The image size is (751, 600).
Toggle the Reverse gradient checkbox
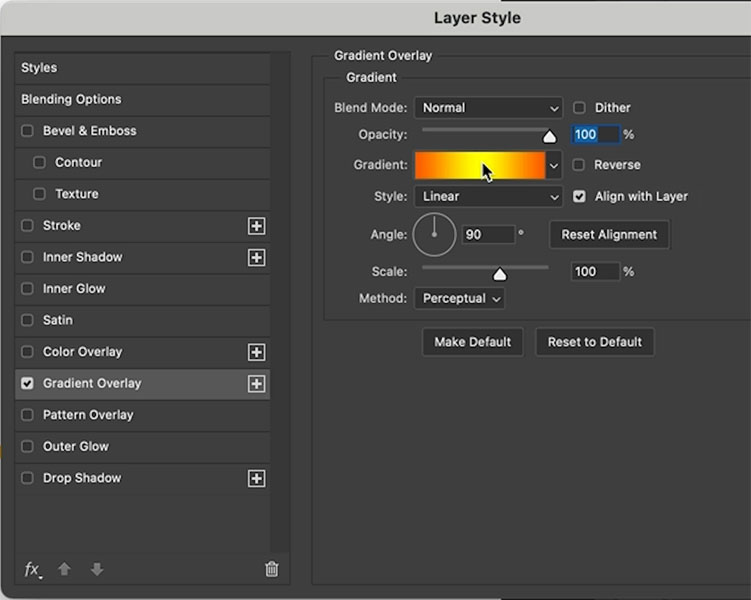579,165
